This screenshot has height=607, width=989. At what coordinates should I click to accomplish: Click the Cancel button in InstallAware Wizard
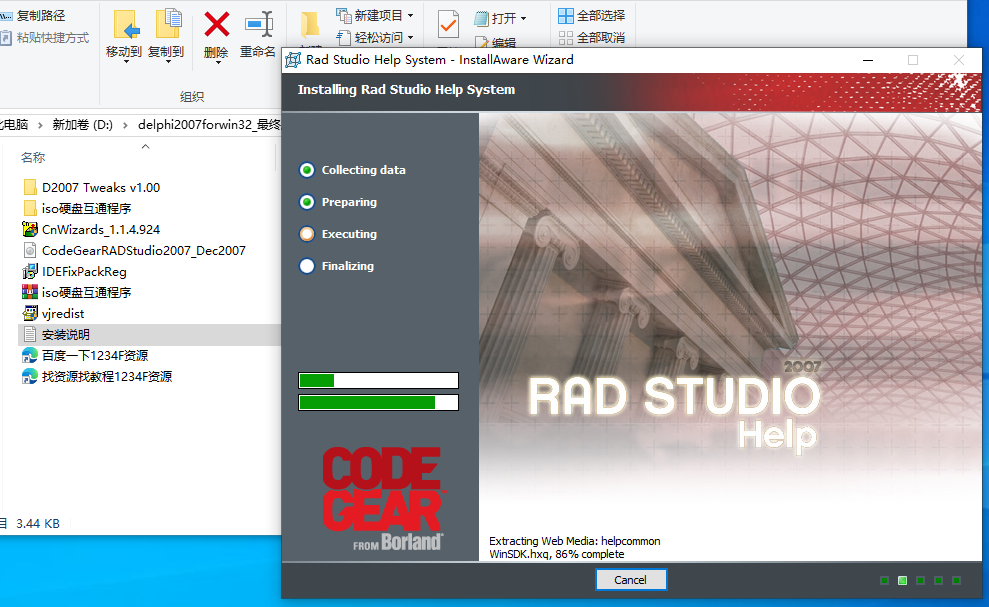tap(630, 580)
